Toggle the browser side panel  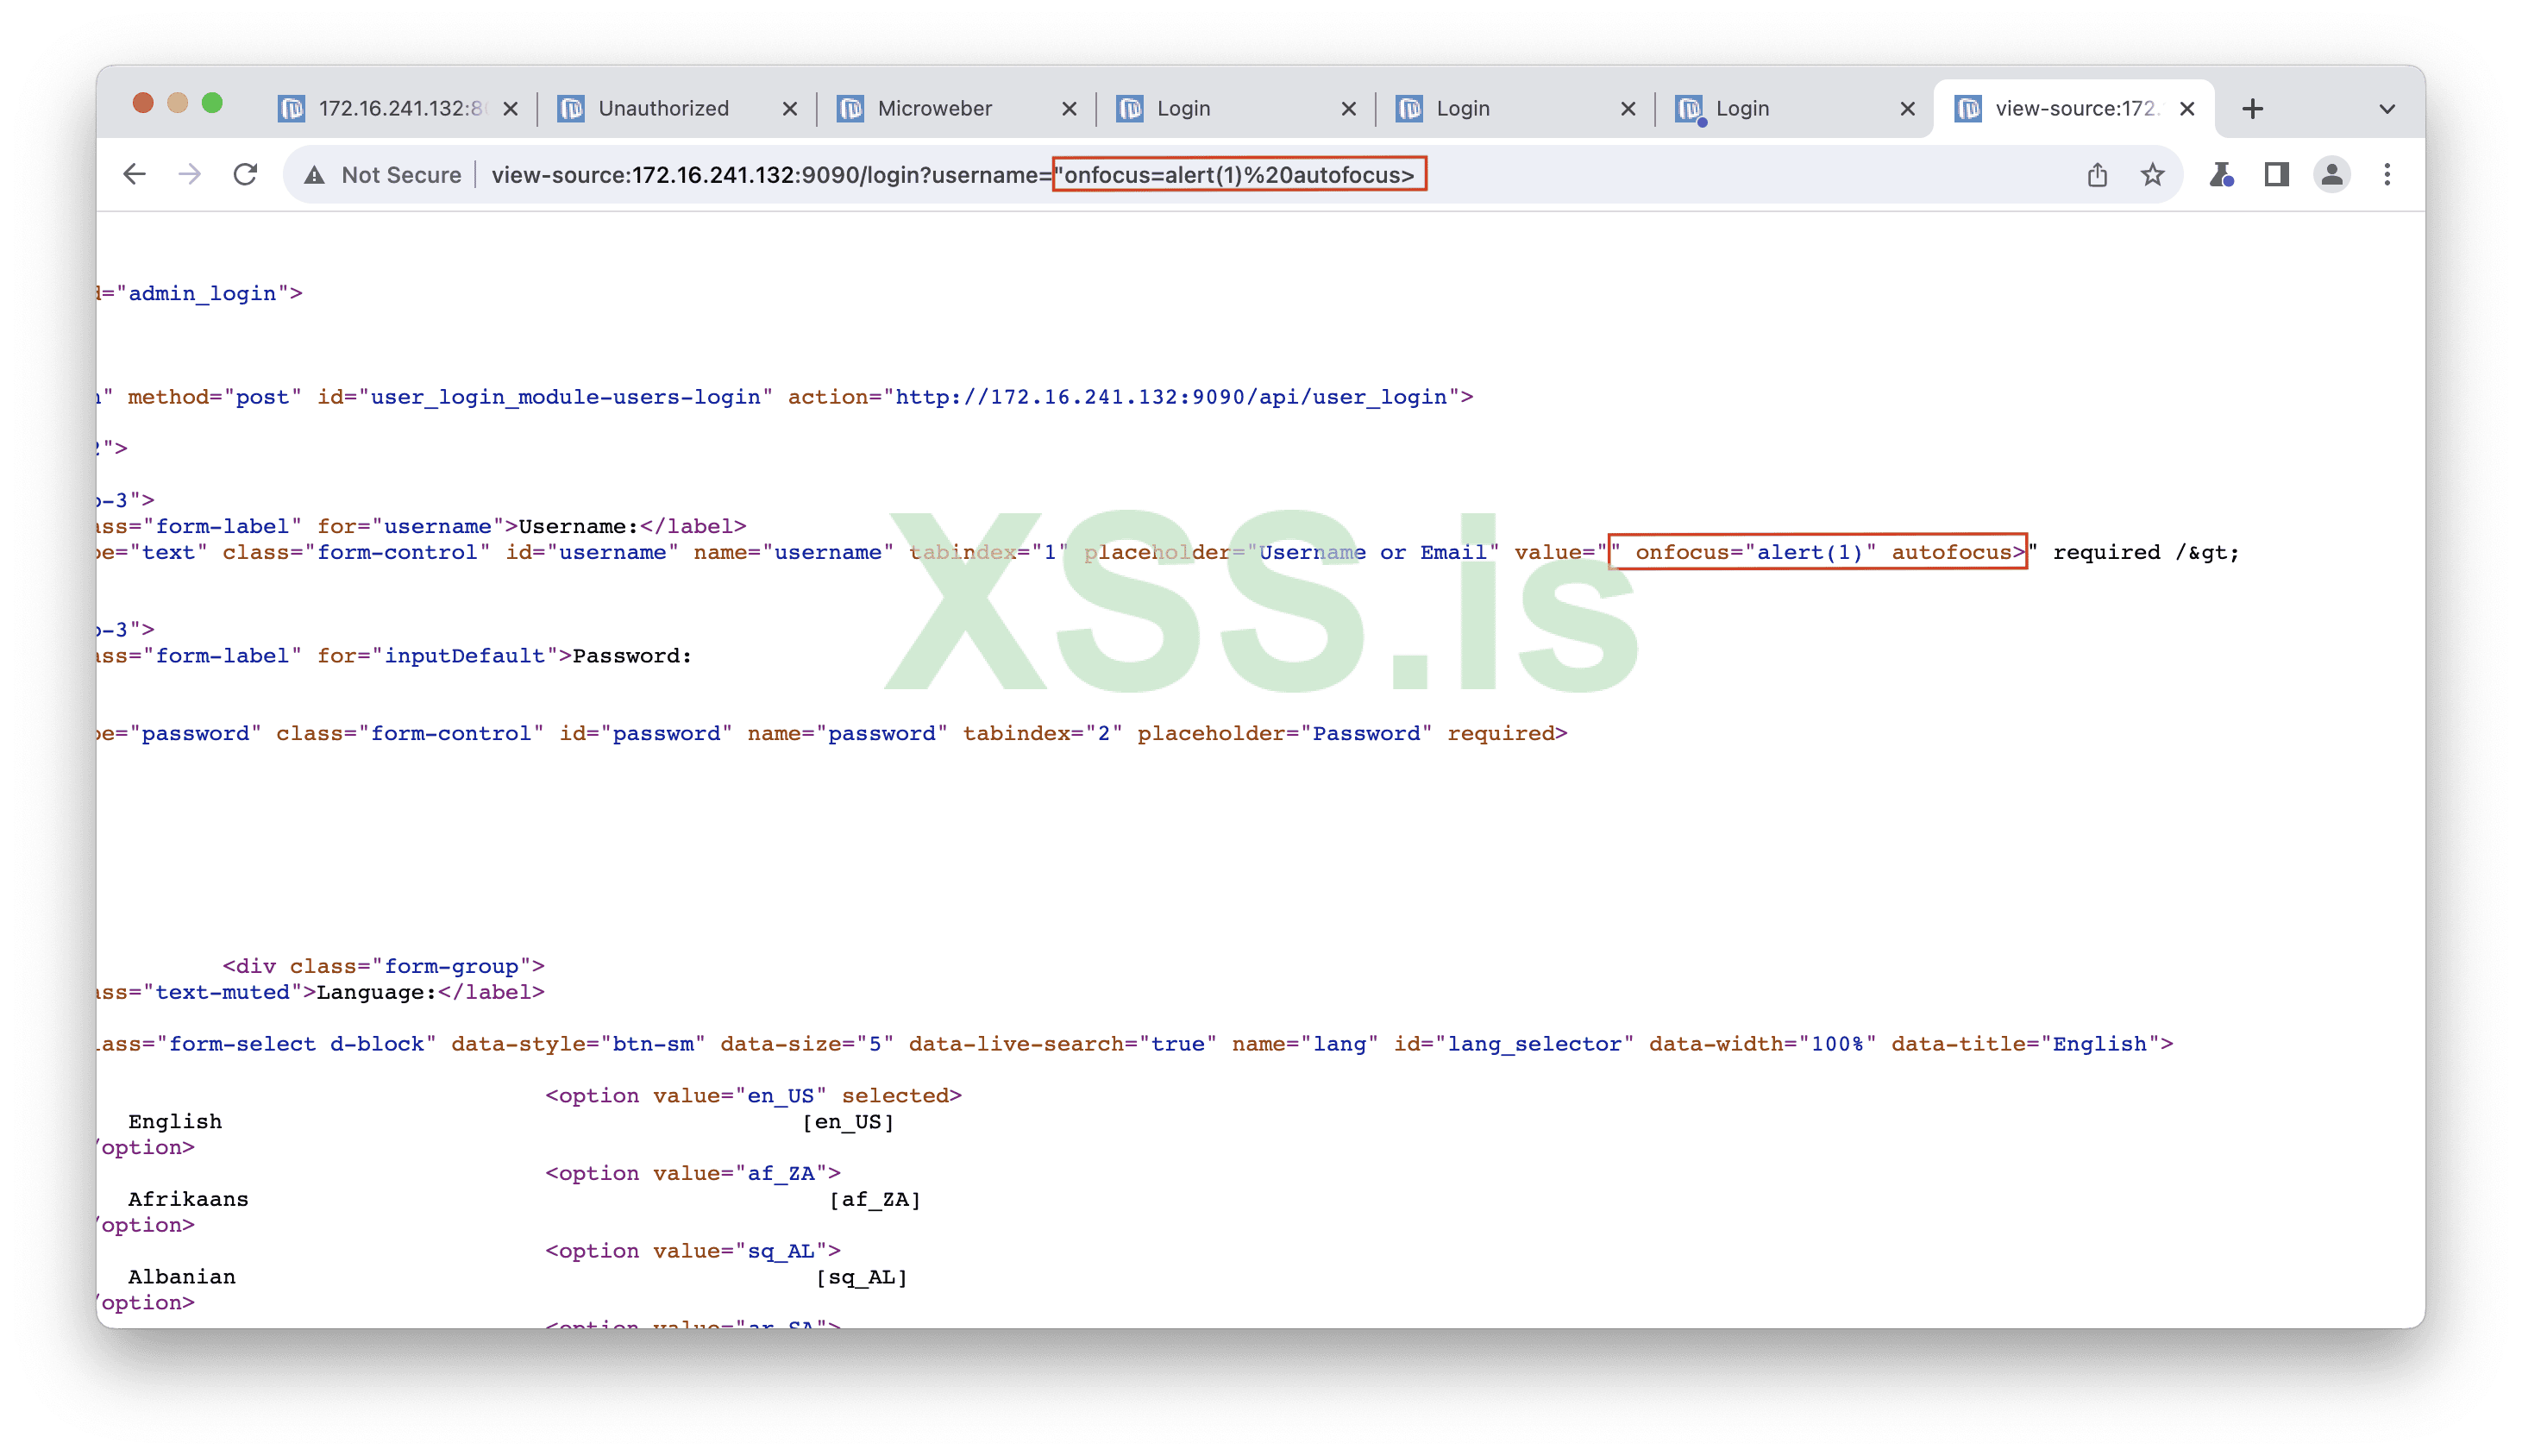tap(2277, 175)
